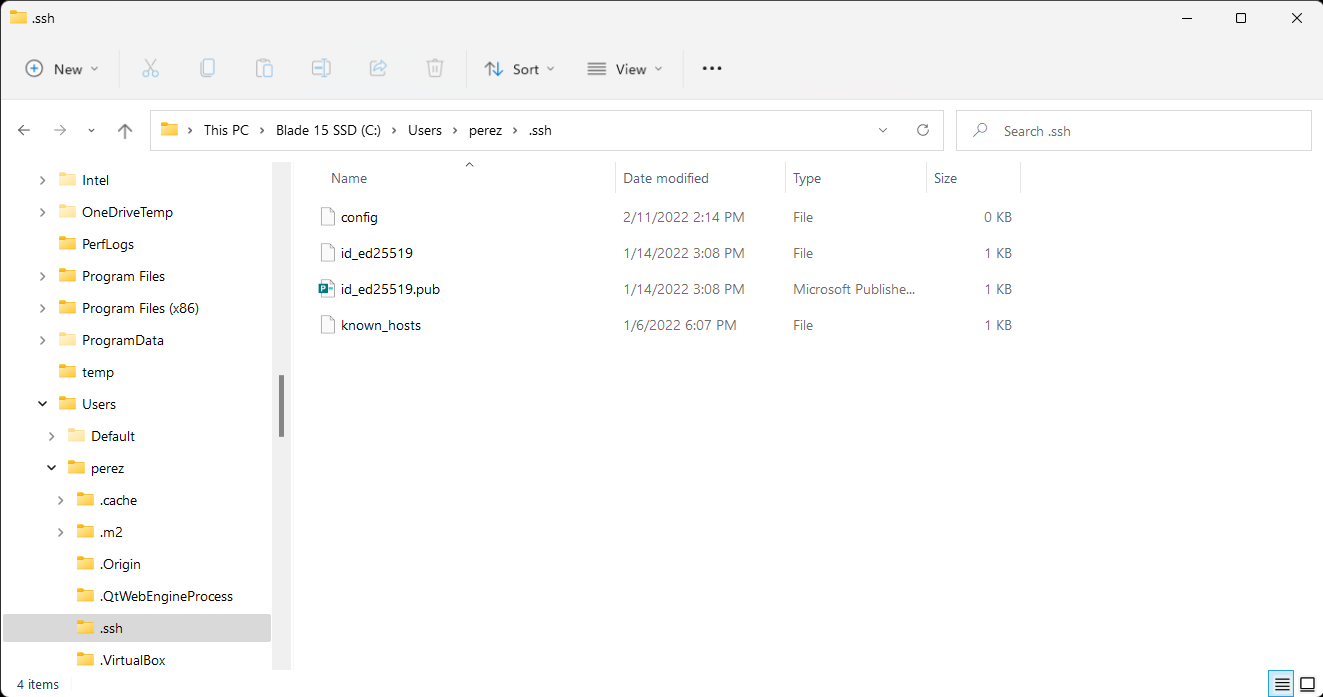
Task: Switch to Details view layout toggle
Action: click(x=1282, y=684)
